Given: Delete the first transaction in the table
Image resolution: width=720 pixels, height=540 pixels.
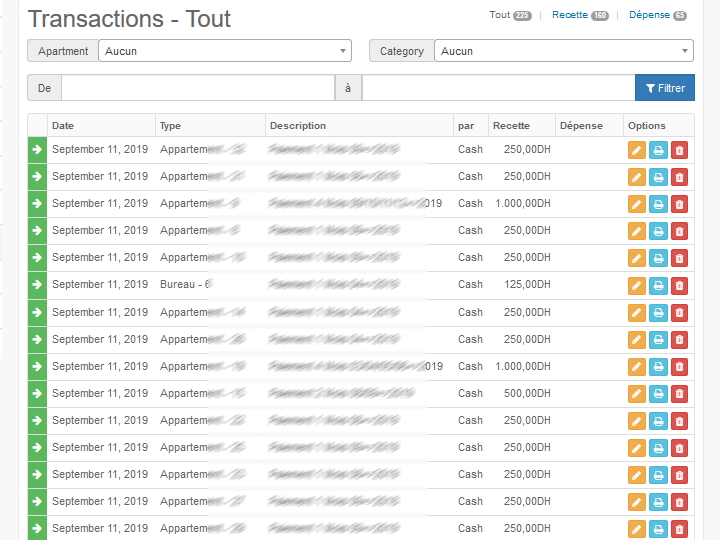Looking at the screenshot, I should click(x=680, y=150).
